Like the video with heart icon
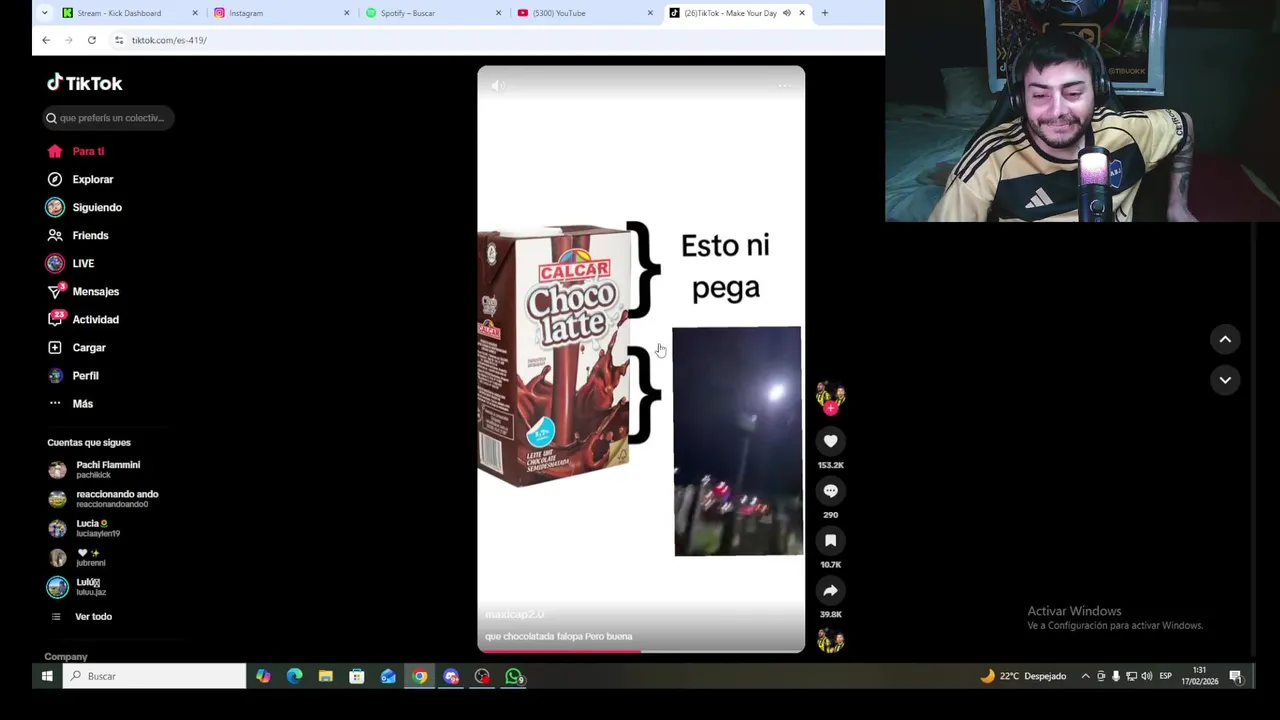Screen dimensions: 1280x720 [x=830, y=441]
